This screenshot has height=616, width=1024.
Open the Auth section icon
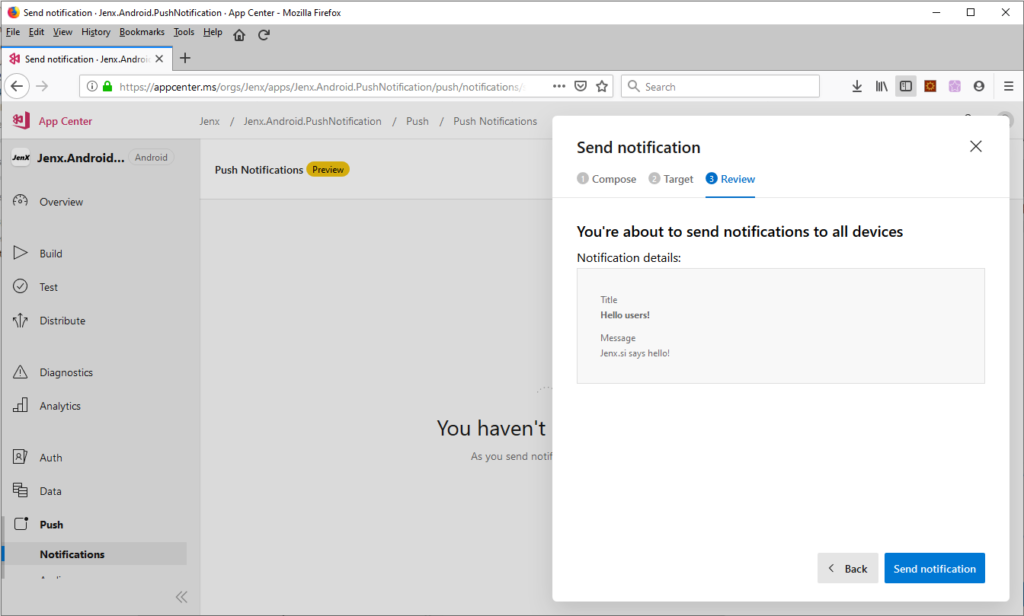click(20, 457)
